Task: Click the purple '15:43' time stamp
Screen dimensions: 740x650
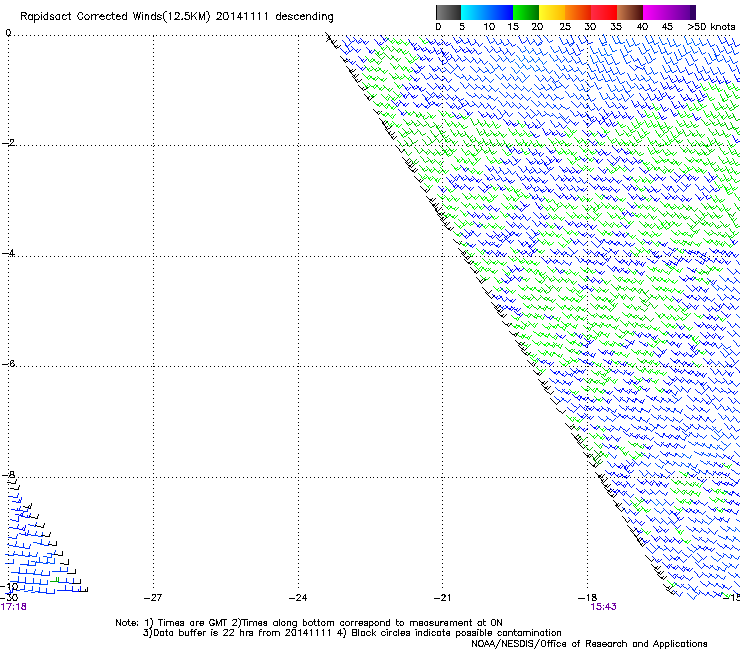Action: point(603,607)
